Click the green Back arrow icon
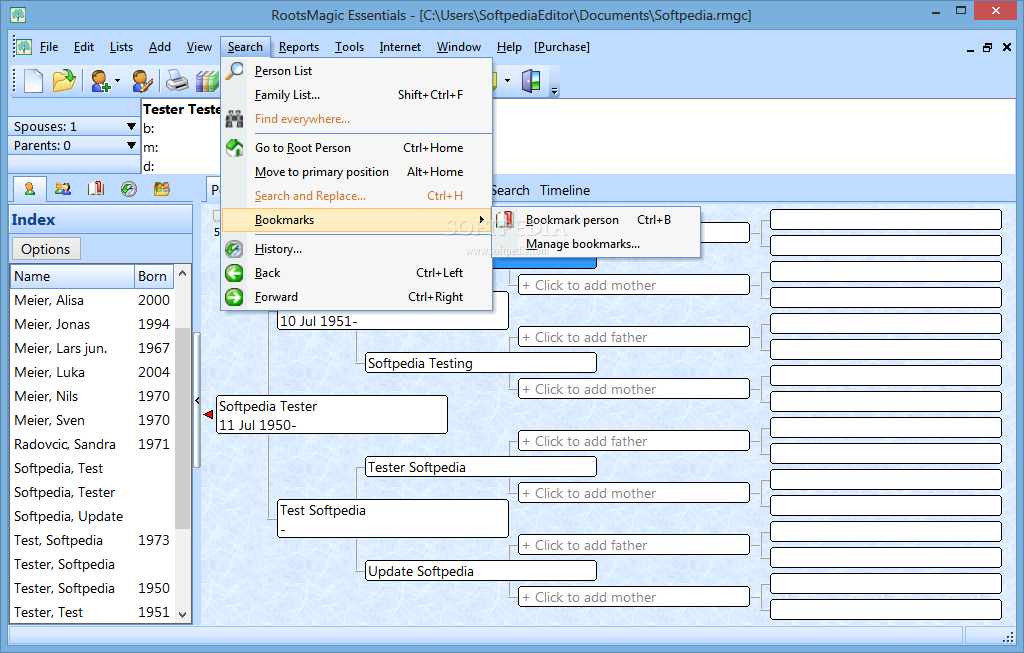The height and width of the screenshot is (653, 1024). pos(234,273)
